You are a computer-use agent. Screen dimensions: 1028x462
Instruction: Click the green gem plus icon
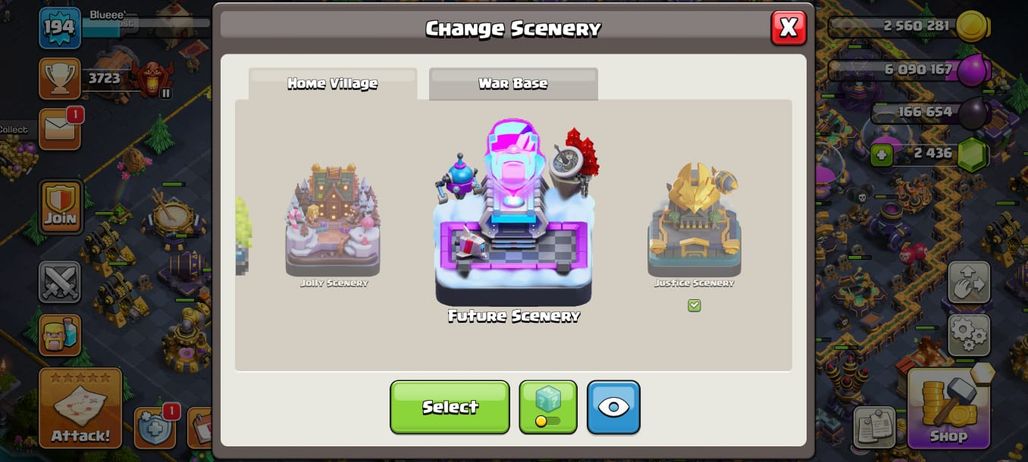click(x=881, y=155)
